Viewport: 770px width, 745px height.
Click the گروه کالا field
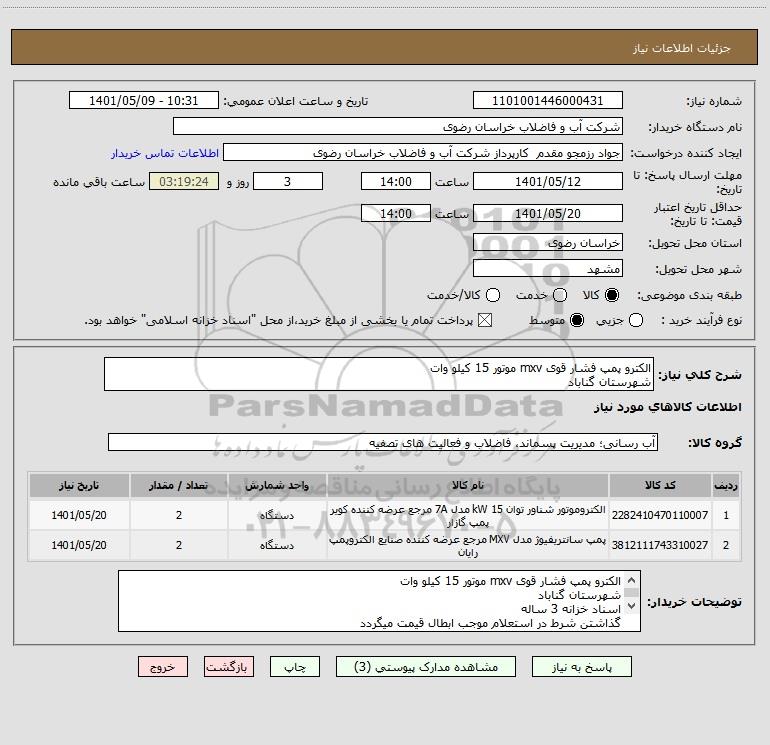(383, 442)
